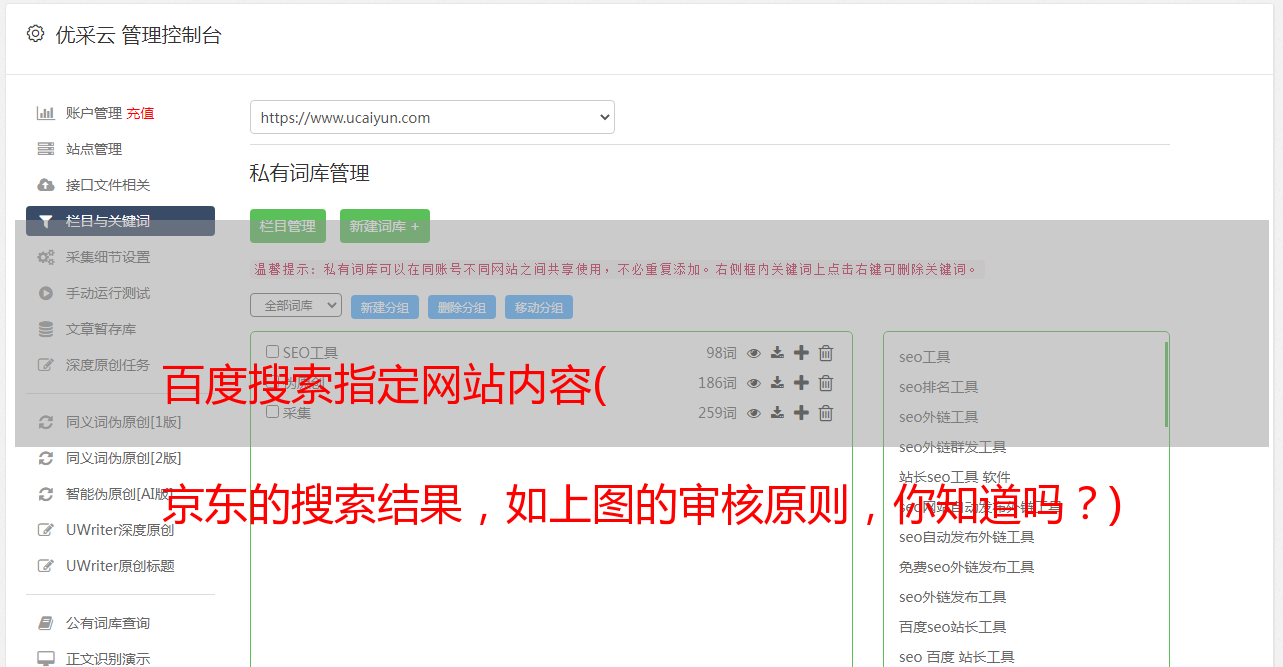Viewport: 1283px width, 667px height.
Task: Select keyword seo排名工具
Action: pyautogui.click(x=939, y=387)
